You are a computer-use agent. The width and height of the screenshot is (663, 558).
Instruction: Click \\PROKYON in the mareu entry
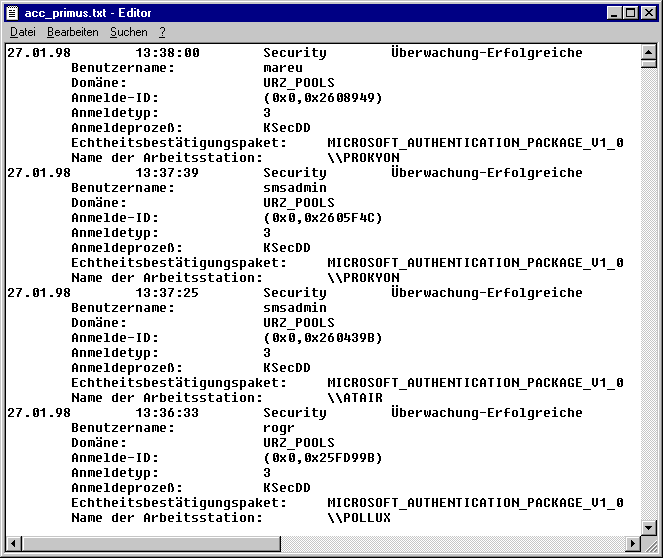pos(363,158)
